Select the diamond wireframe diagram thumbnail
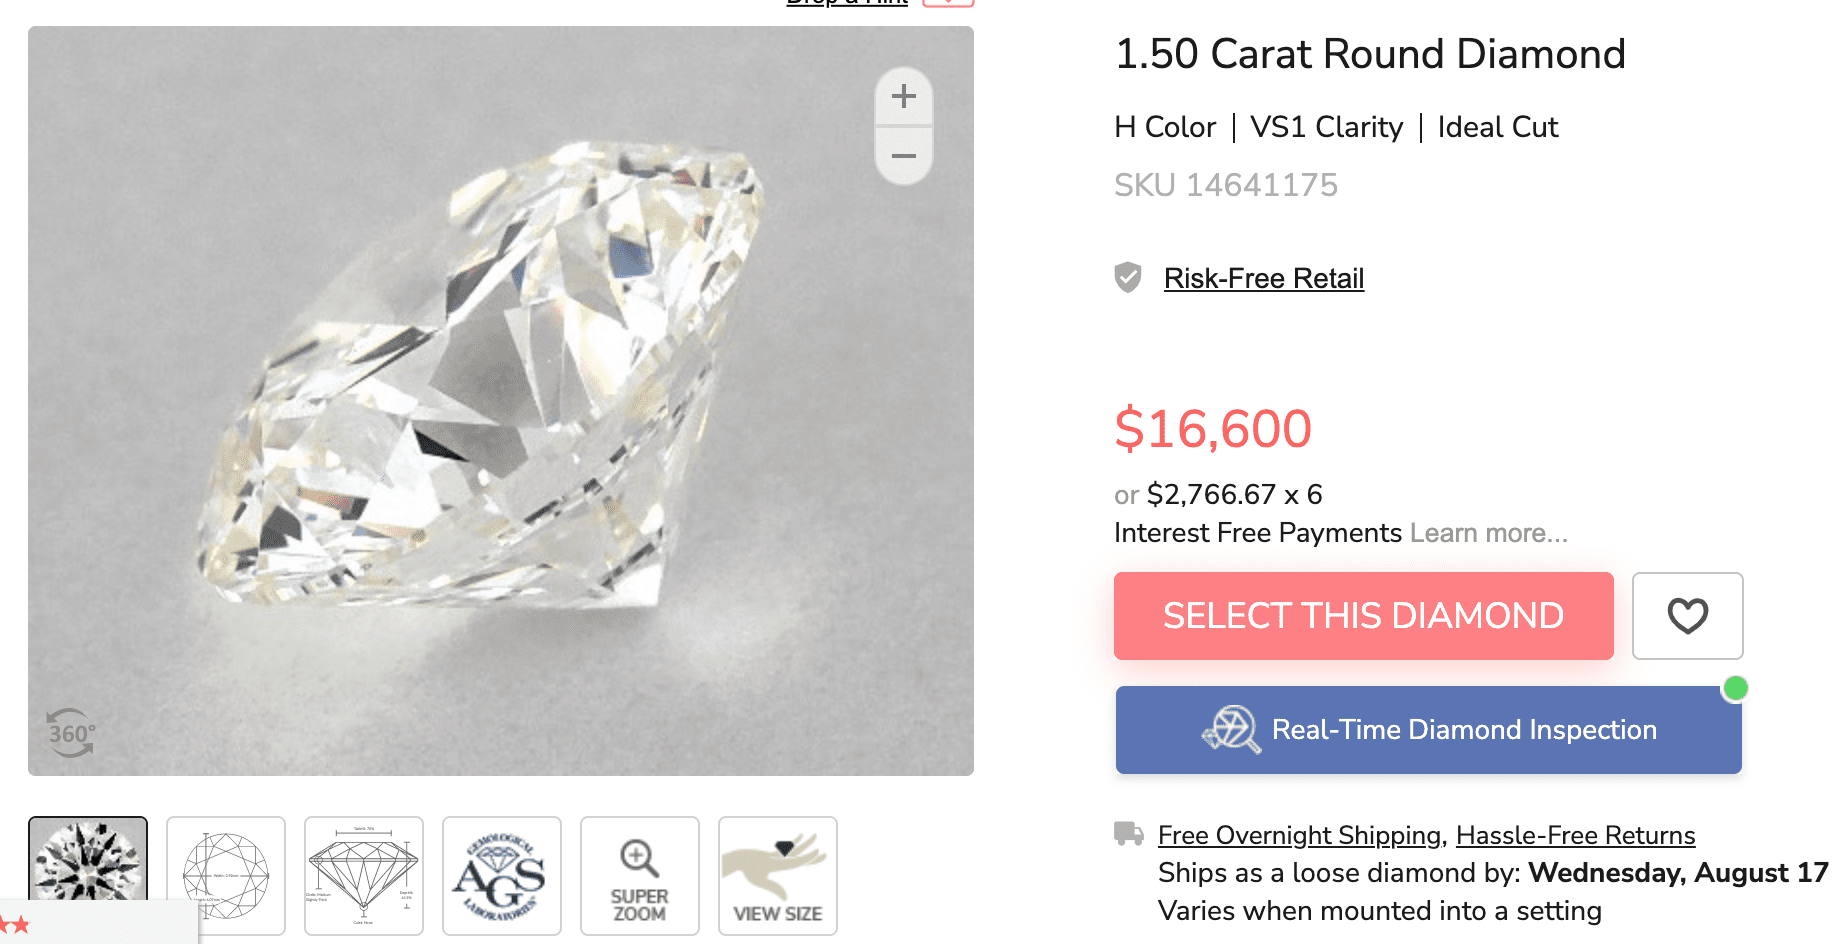The image size is (1844, 944). coord(226,875)
